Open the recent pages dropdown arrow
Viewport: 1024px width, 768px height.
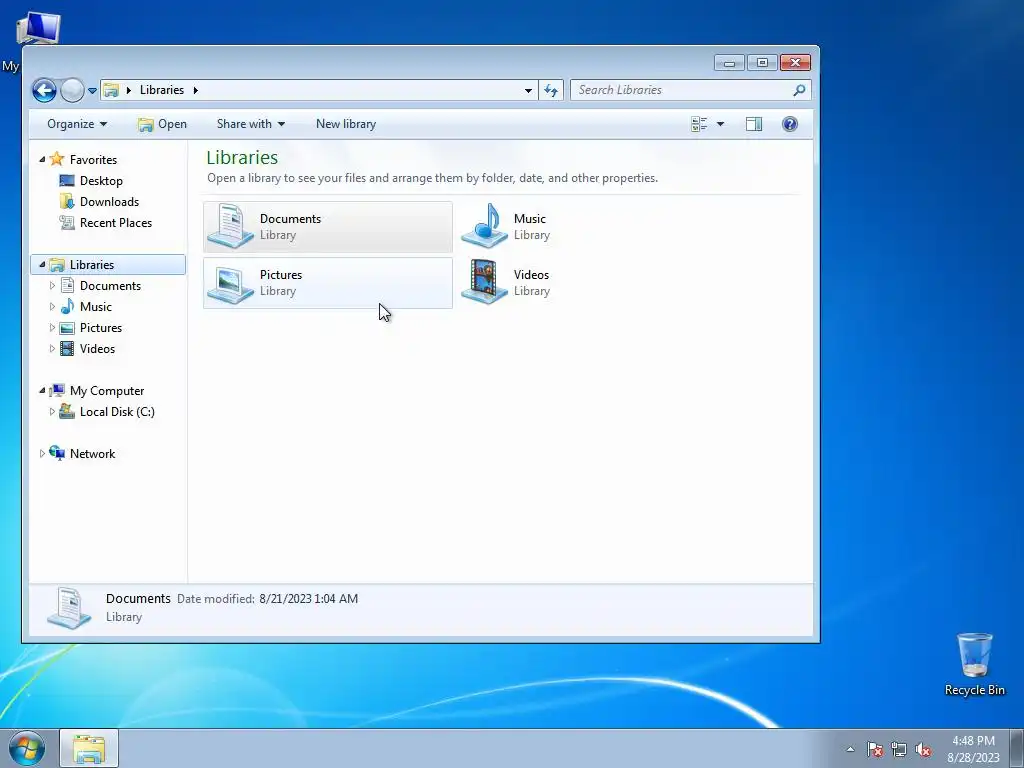click(x=92, y=91)
